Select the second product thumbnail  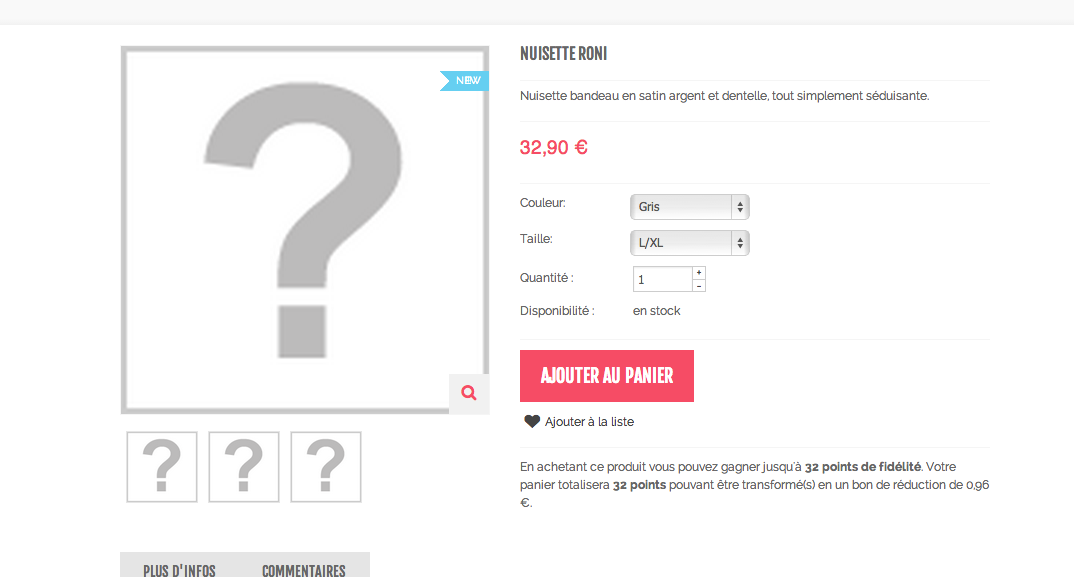(244, 467)
